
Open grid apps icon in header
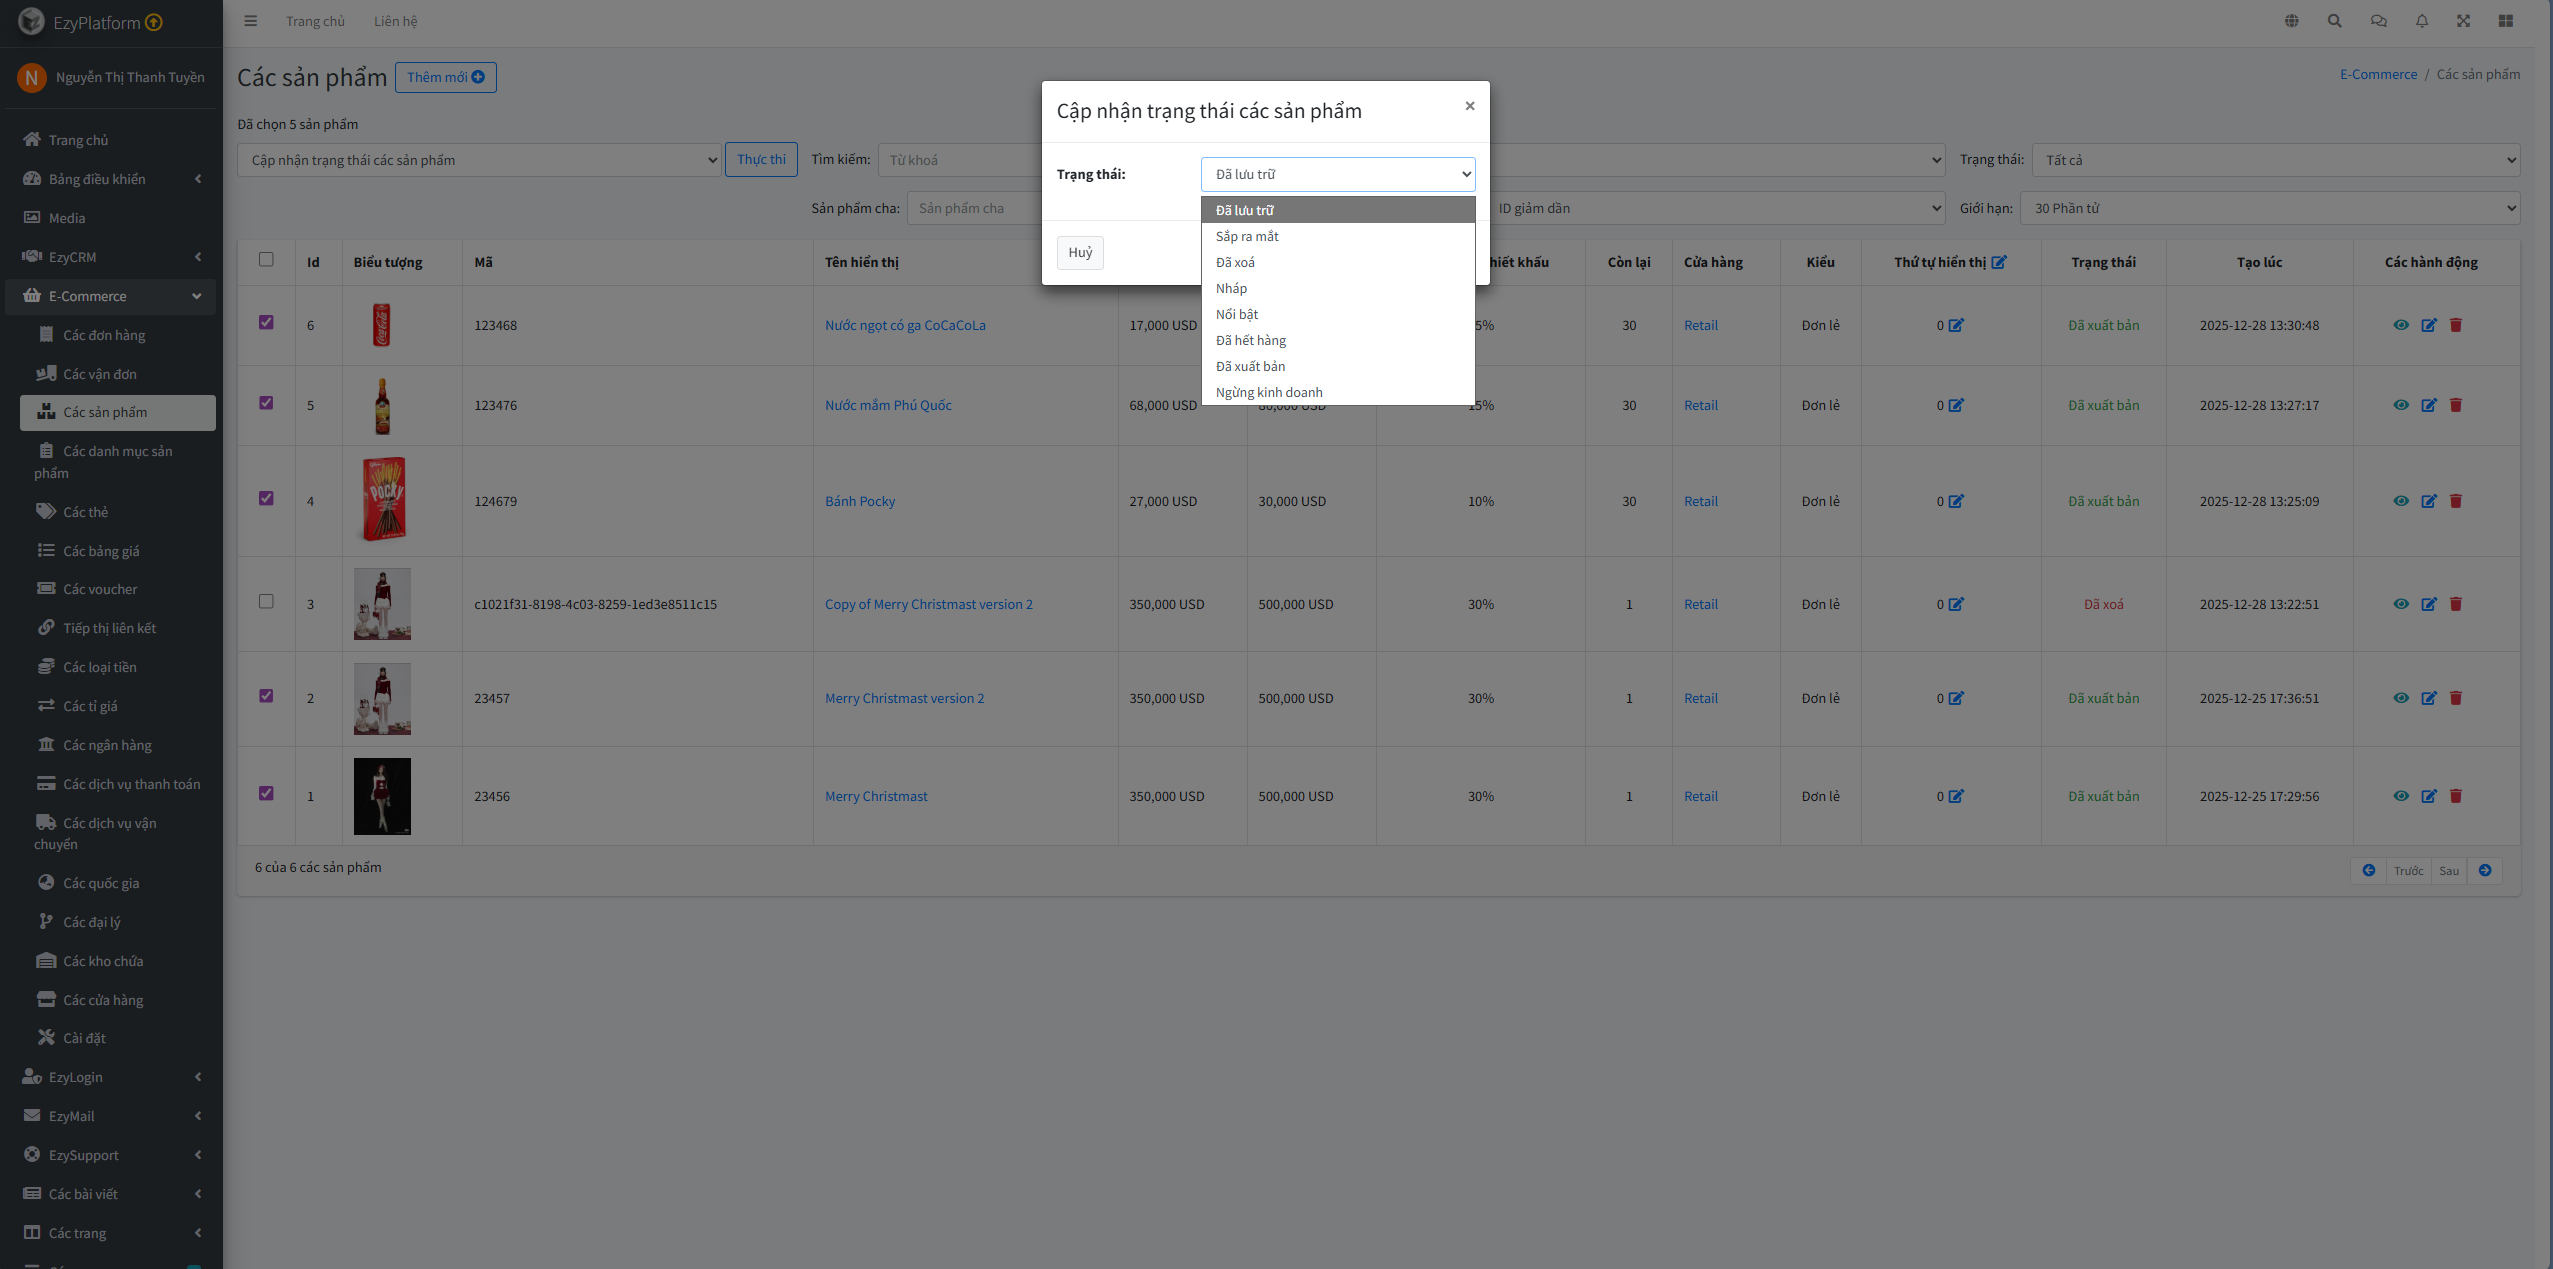2505,21
